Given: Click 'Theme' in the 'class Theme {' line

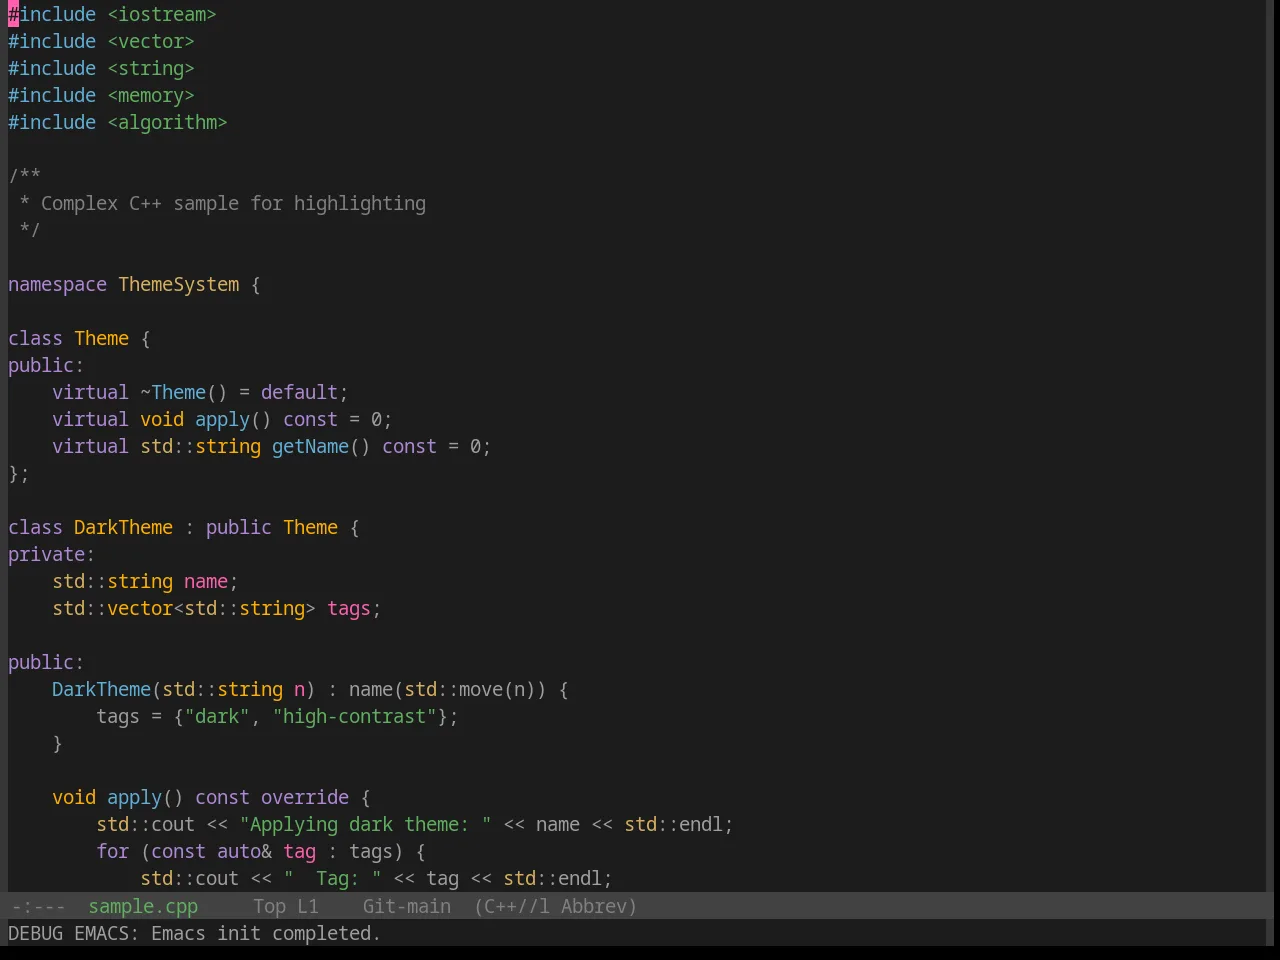Looking at the screenshot, I should coord(102,338).
